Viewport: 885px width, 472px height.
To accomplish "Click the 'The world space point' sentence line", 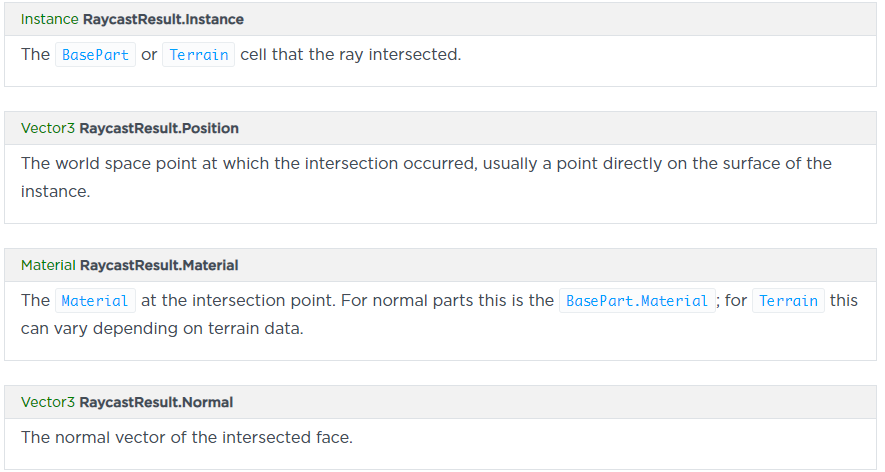I will coord(426,163).
